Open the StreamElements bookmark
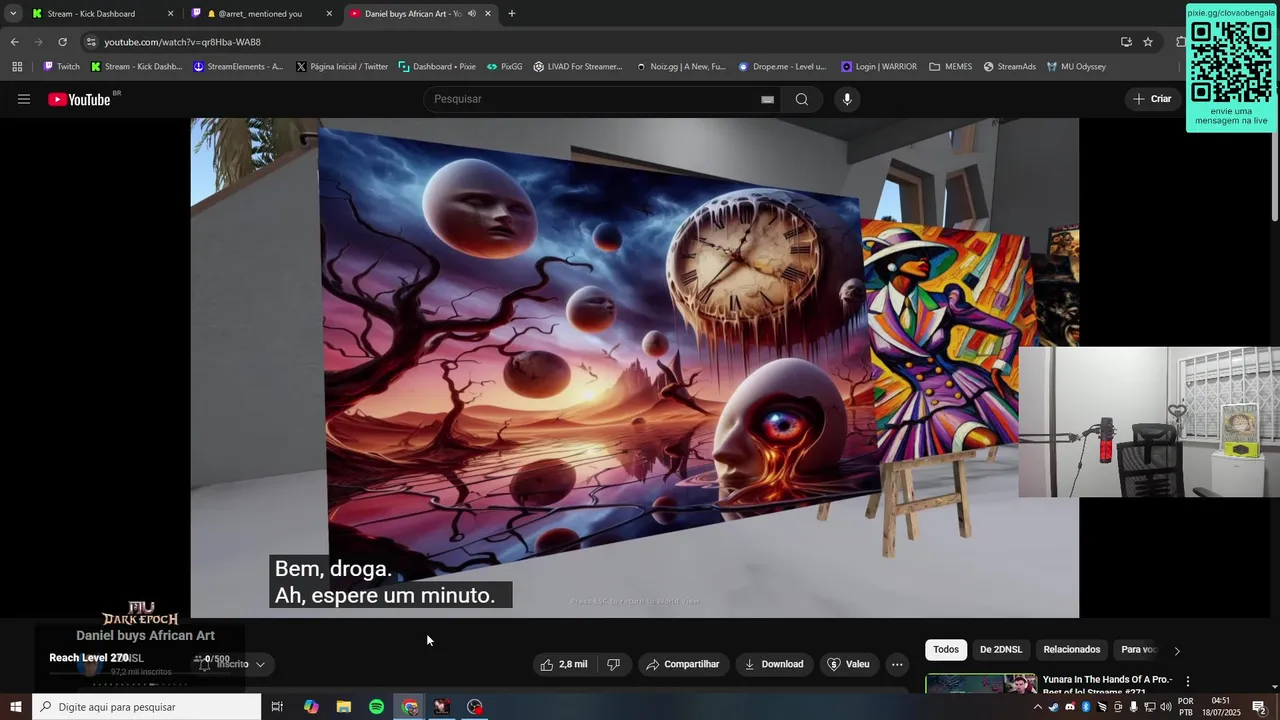 pyautogui.click(x=238, y=67)
